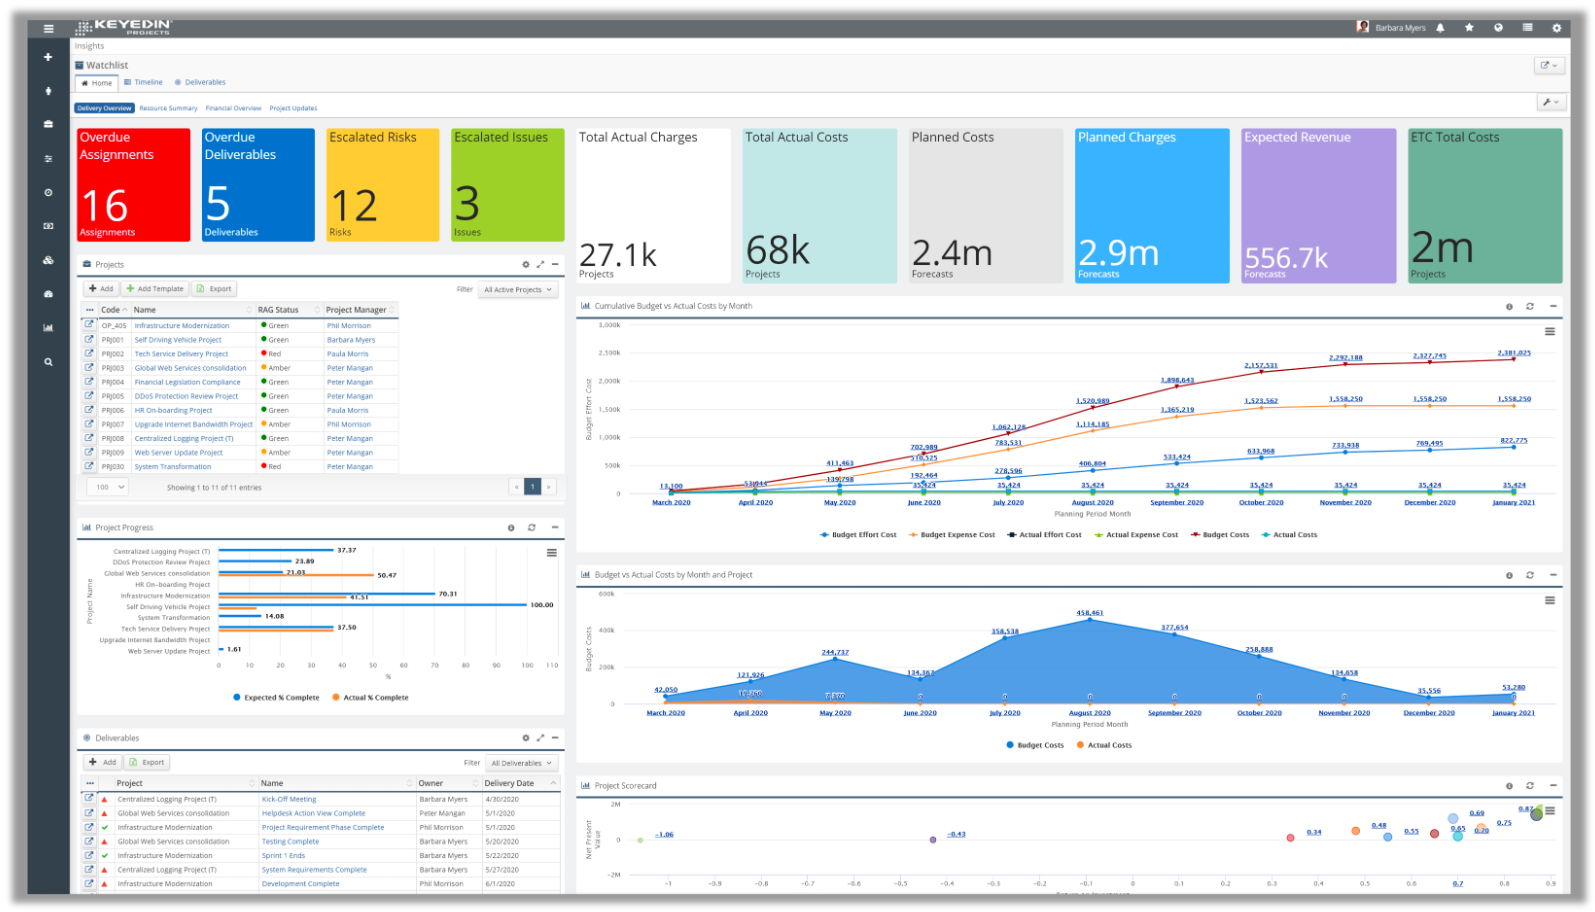The width and height of the screenshot is (1595, 912).
Task: Open the globe icon in the top bar
Action: pyautogui.click(x=1498, y=28)
